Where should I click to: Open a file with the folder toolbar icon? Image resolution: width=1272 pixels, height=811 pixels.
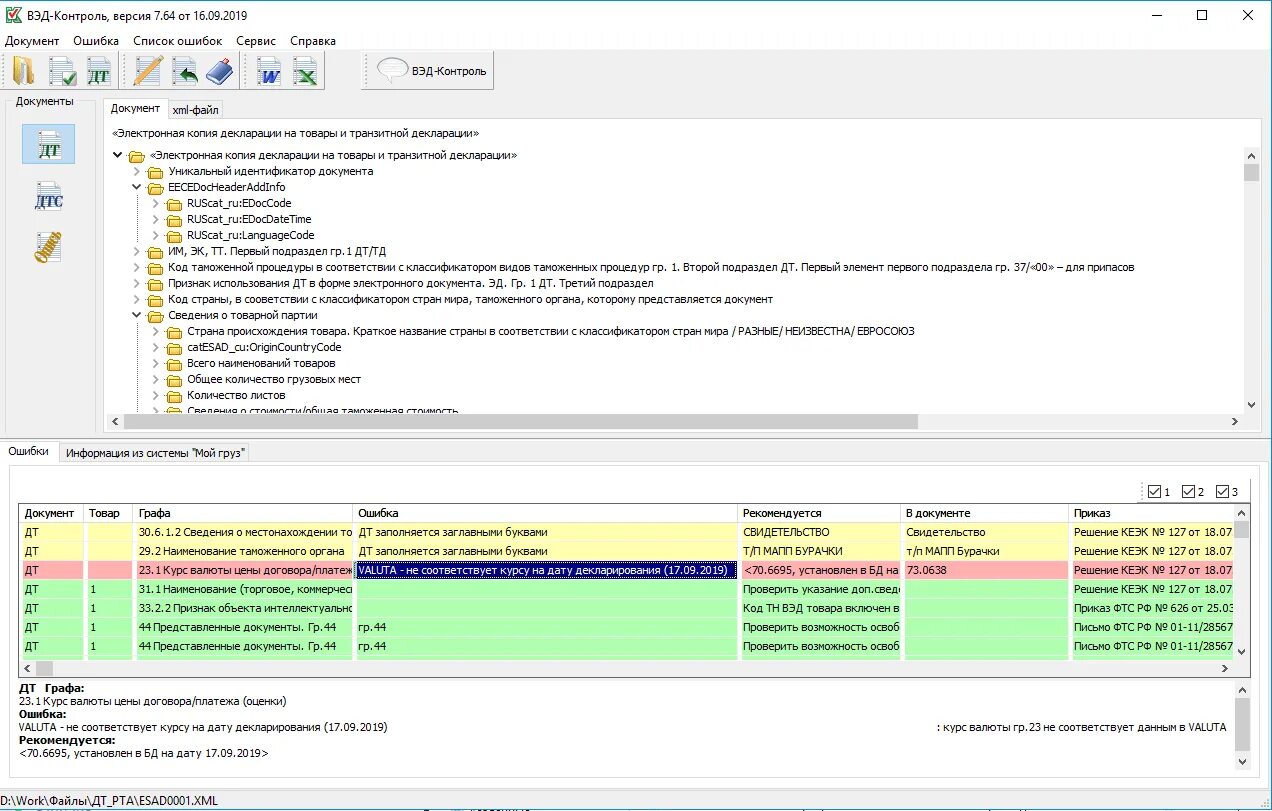[x=23, y=71]
